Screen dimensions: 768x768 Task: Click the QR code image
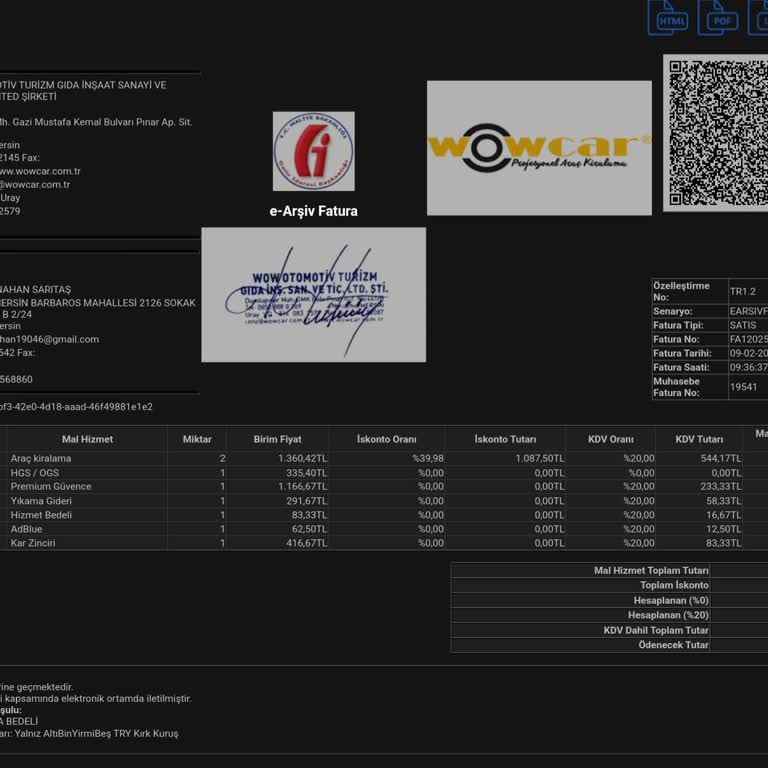[716, 132]
